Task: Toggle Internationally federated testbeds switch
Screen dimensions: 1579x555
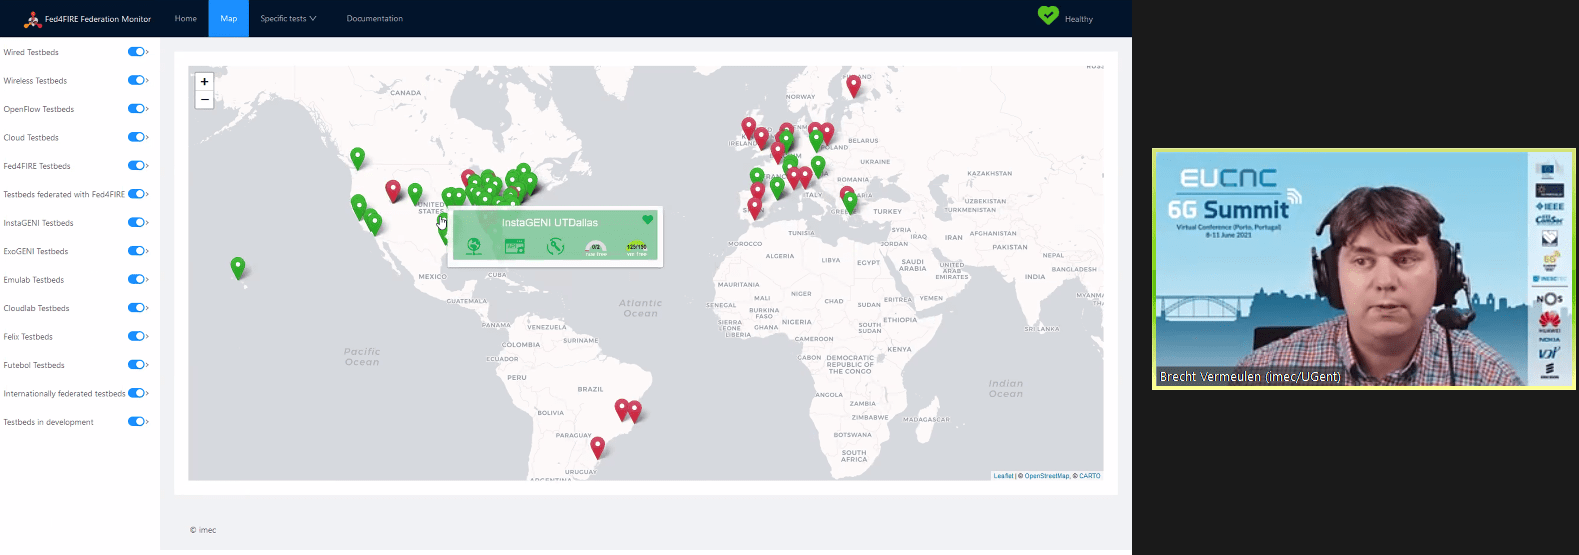Action: coord(136,393)
